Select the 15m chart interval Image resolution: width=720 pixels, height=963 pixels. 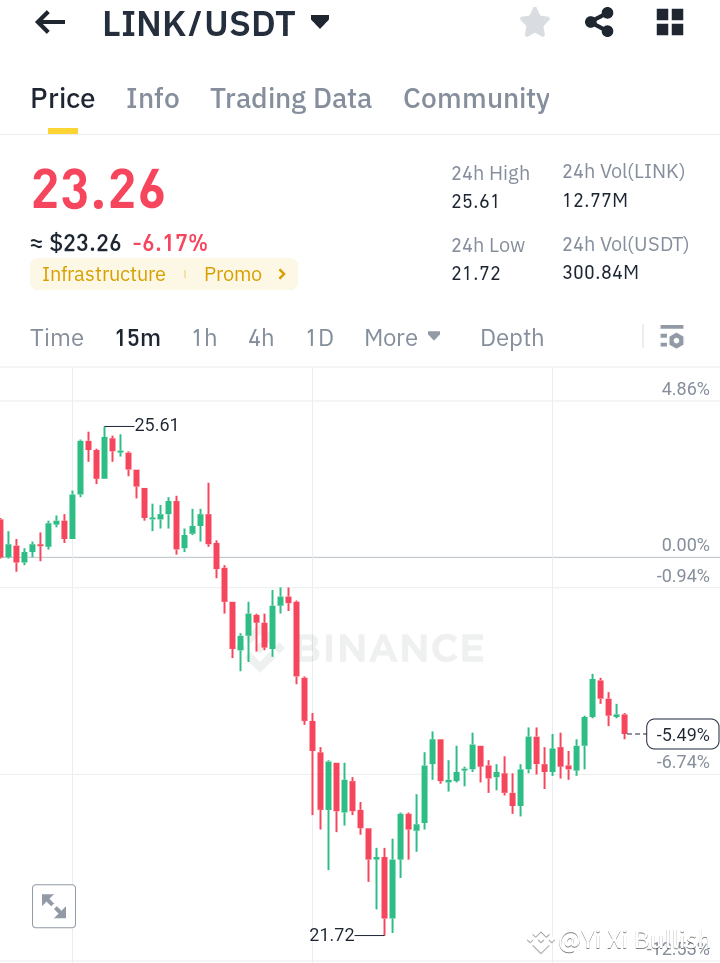point(138,338)
